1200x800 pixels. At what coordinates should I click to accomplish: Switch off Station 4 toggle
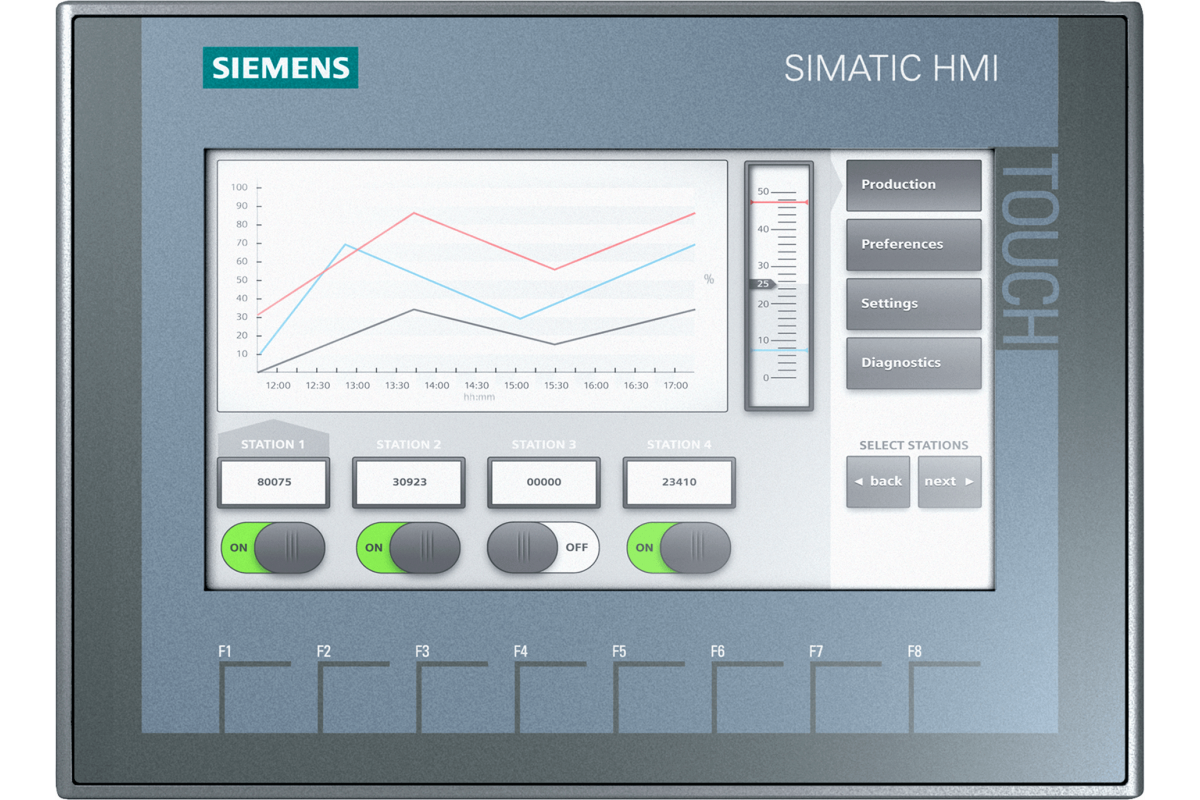click(x=679, y=548)
